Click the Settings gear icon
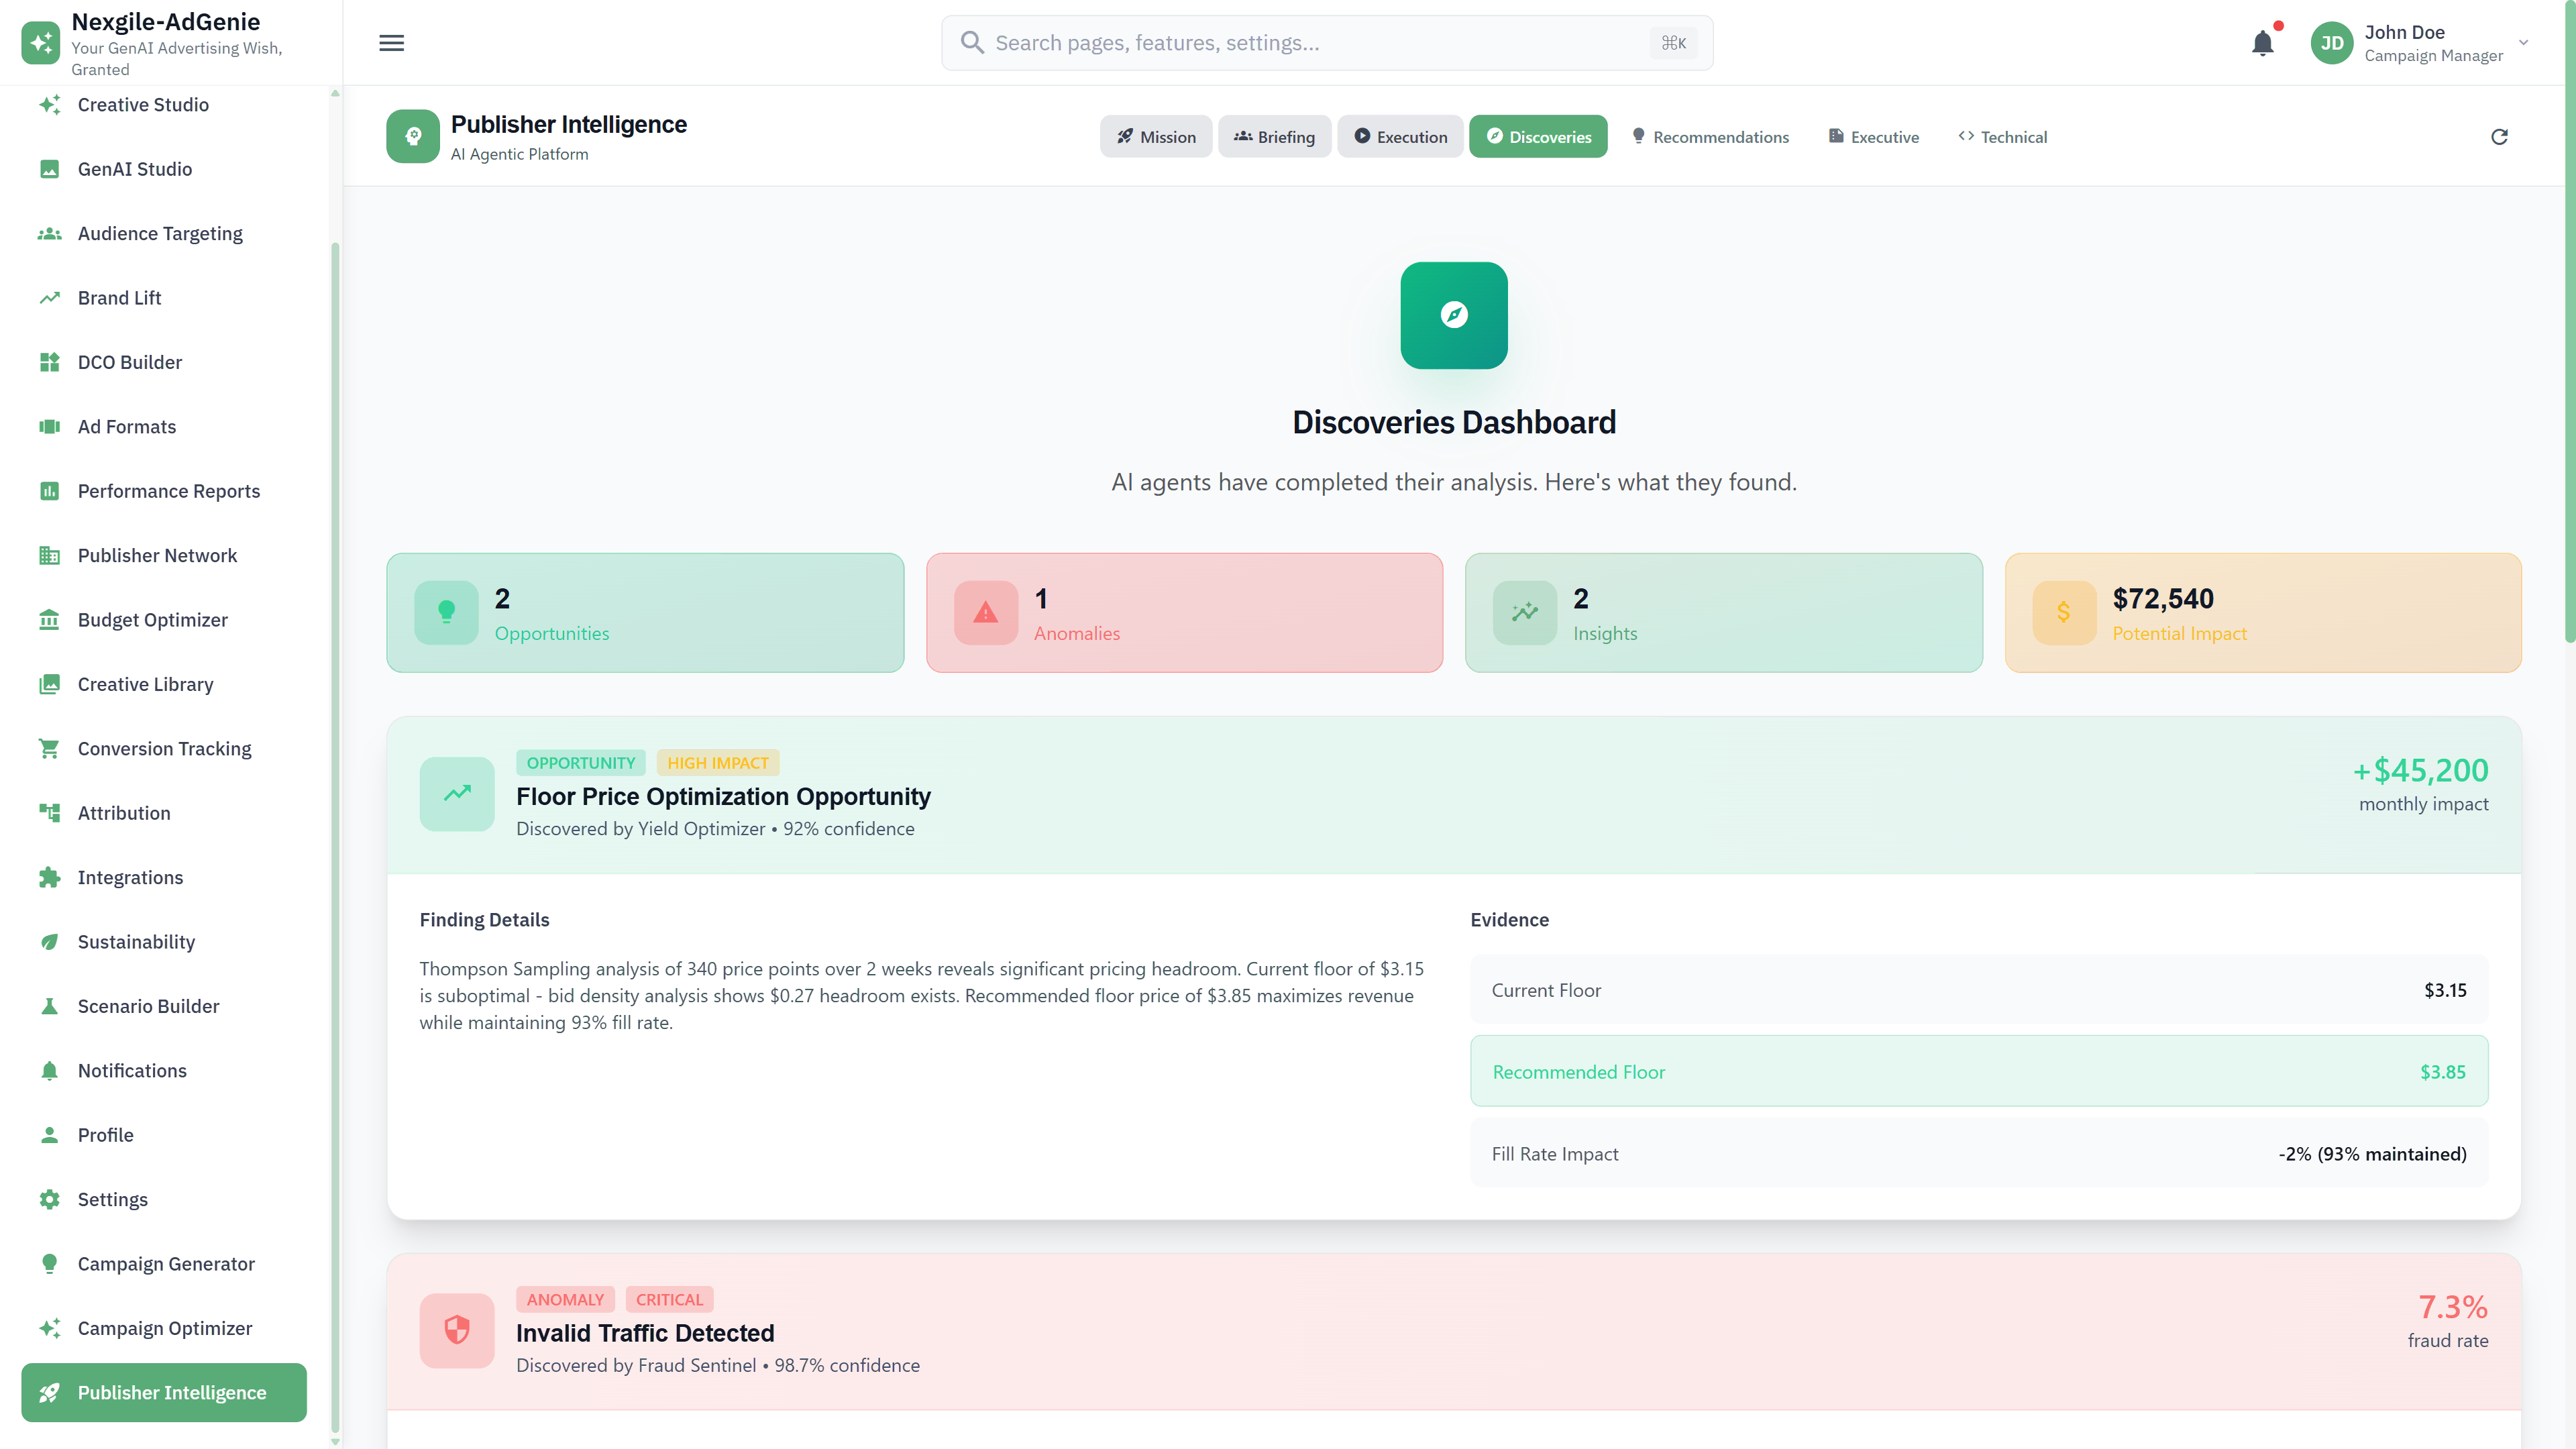 click(x=50, y=1199)
